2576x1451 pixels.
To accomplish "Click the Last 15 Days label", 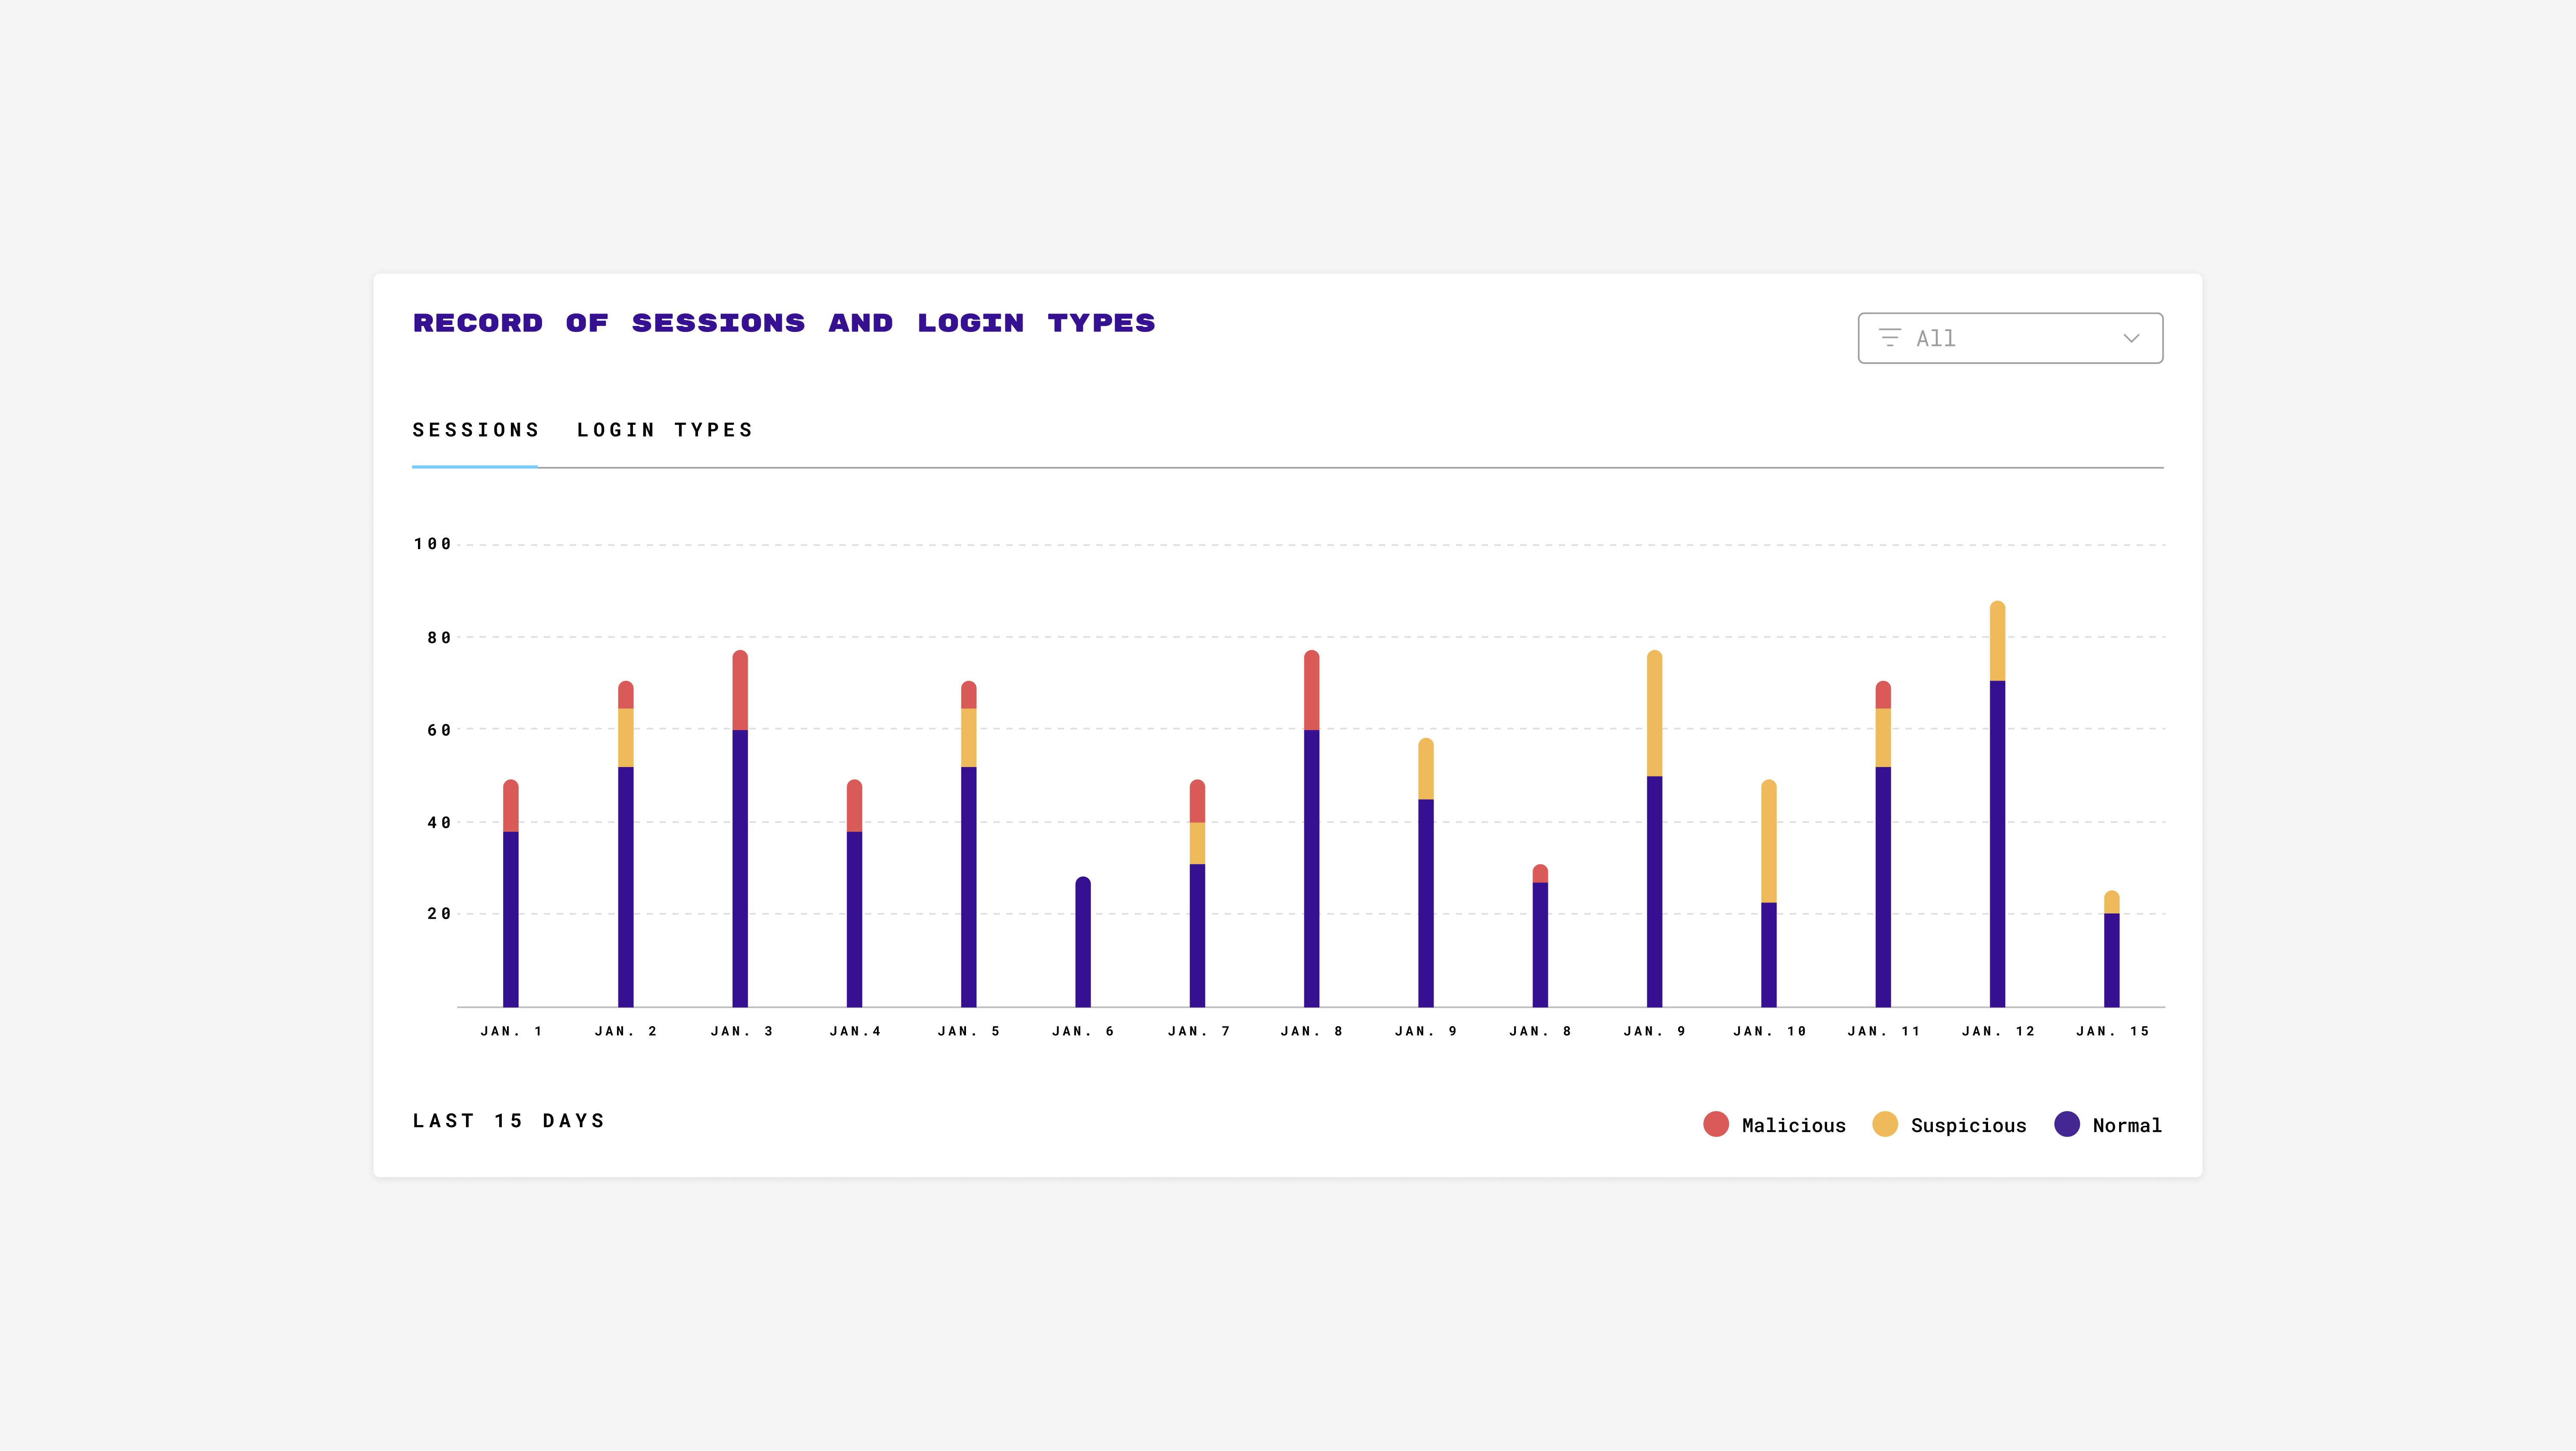I will (x=509, y=1121).
